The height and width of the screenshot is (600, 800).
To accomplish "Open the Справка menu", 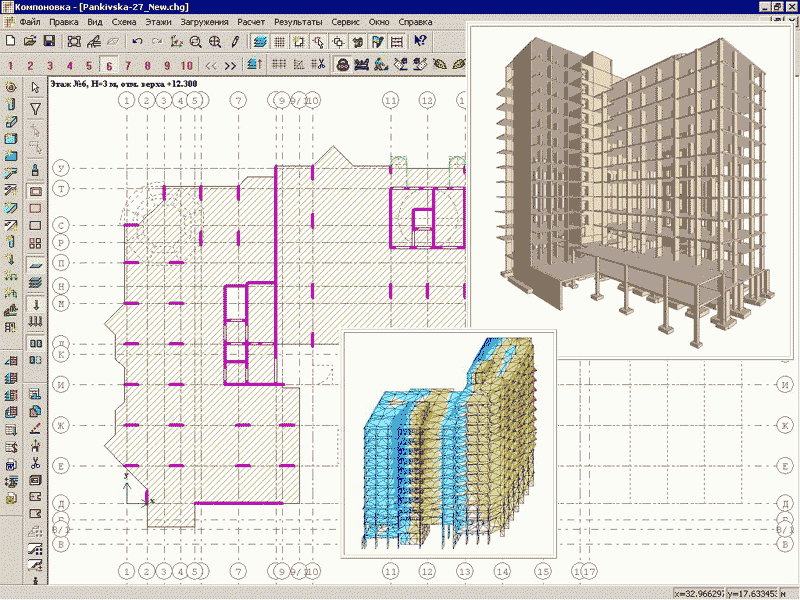I will coord(415,22).
